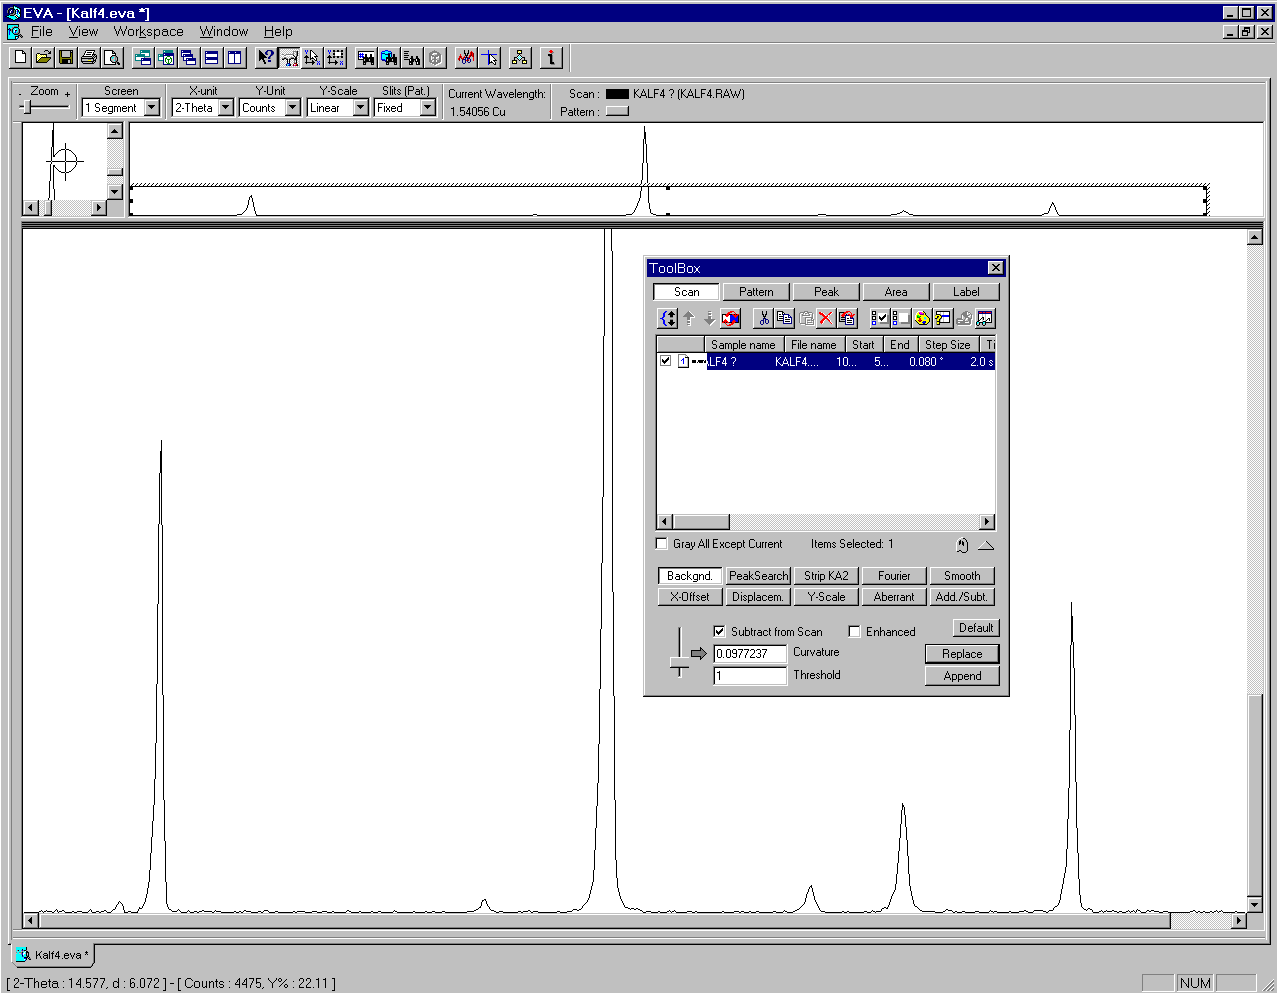Open the Workspace menu
1277x993 pixels.
click(148, 32)
